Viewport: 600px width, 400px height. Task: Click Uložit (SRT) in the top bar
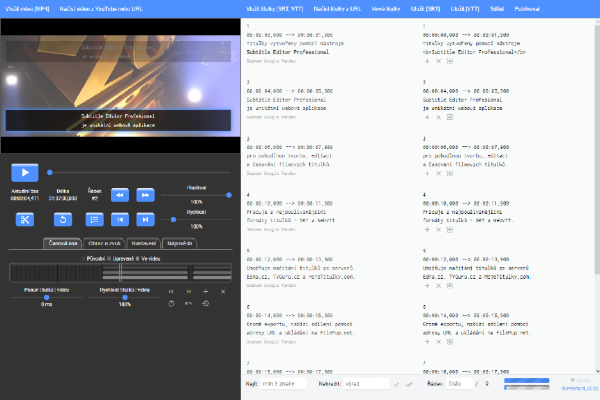tap(425, 7)
